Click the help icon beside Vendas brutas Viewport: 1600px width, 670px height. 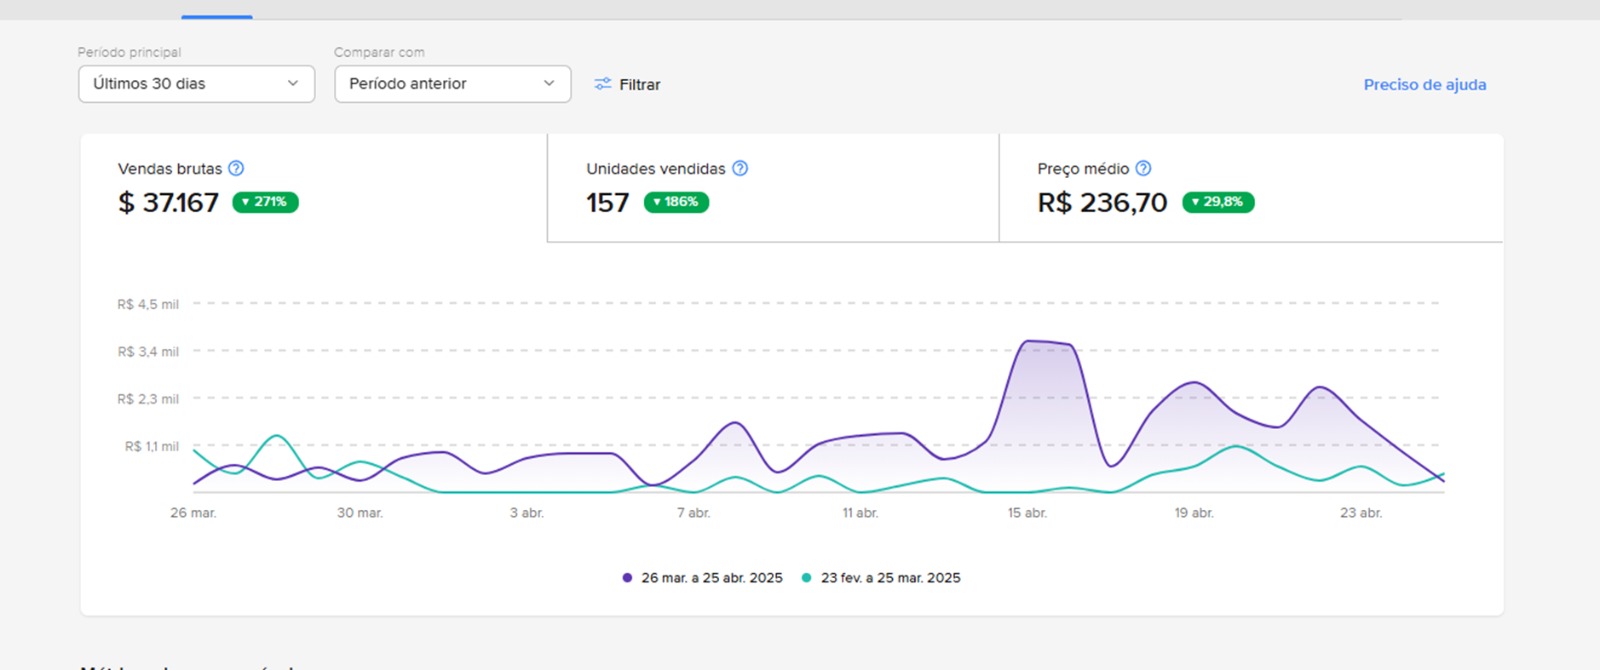[x=236, y=169]
